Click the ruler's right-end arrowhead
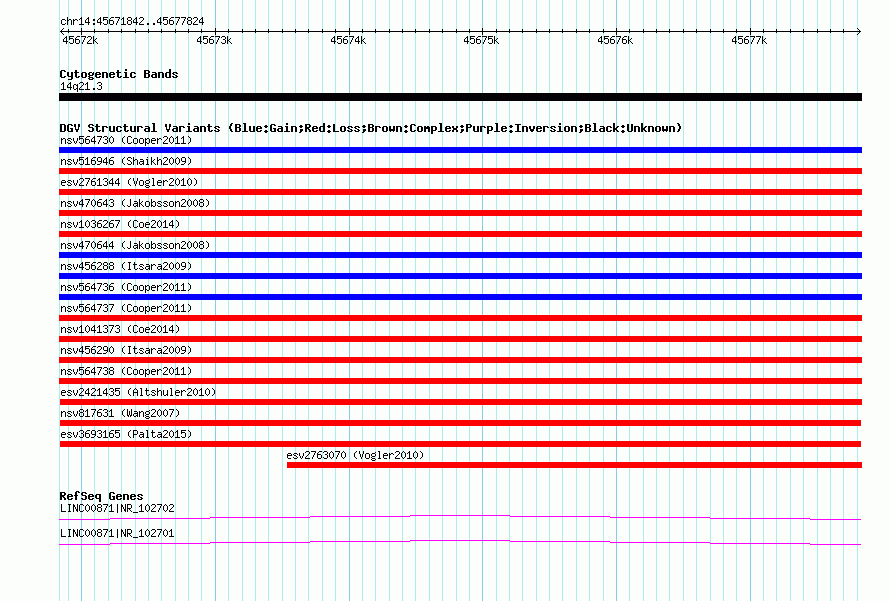The width and height of the screenshot is (890, 601). (858, 31)
